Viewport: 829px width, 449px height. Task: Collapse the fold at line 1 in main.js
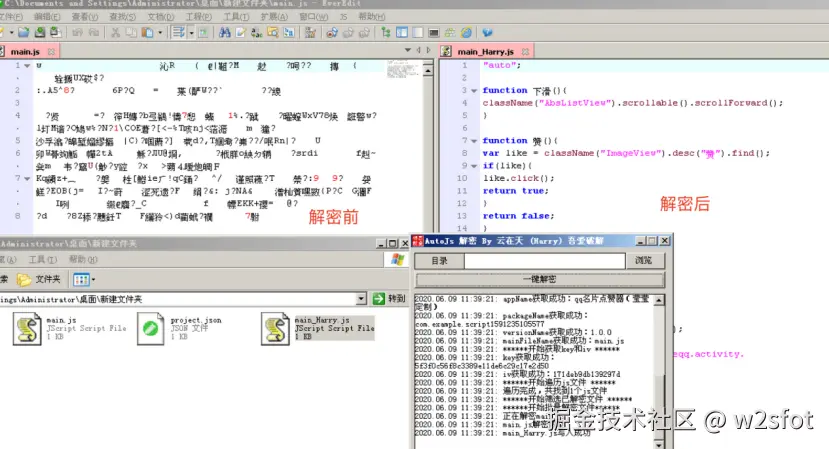[27, 66]
